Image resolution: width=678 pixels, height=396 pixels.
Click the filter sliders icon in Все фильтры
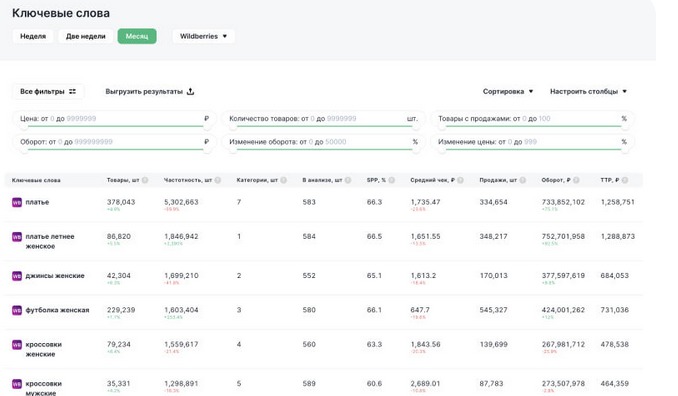[x=72, y=92]
